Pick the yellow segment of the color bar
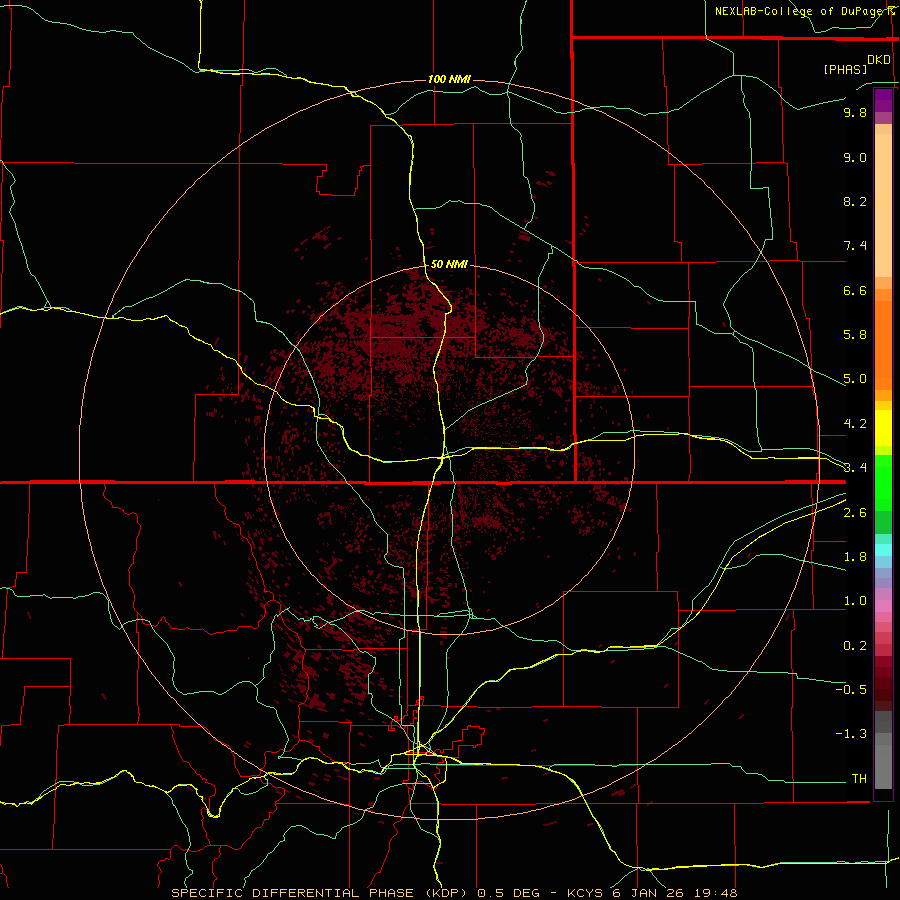 click(x=883, y=428)
